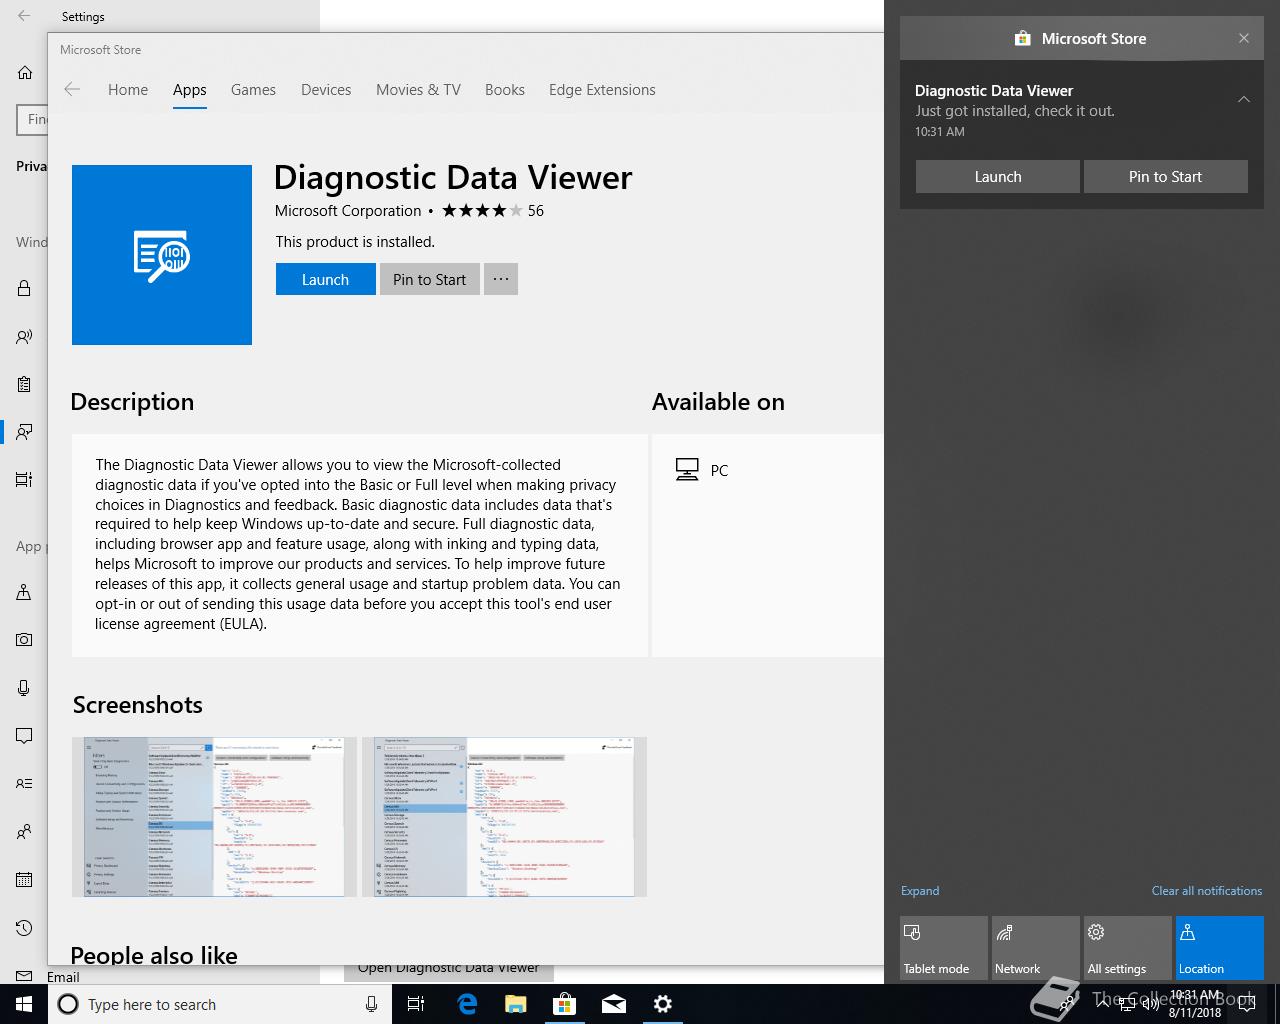
Task: Open Microsoft Edge from the taskbar
Action: 467,1004
